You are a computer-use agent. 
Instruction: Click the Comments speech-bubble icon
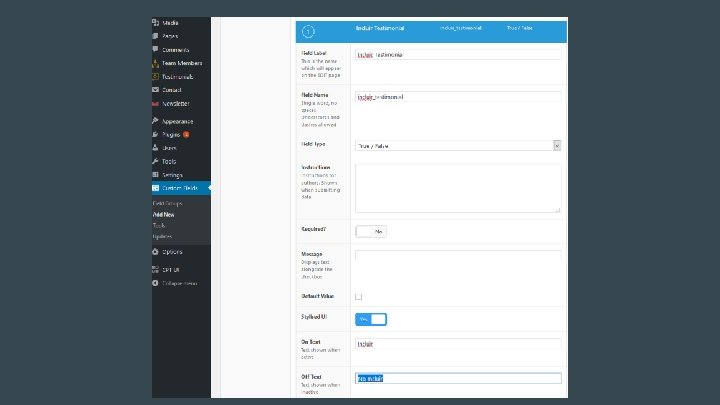[x=156, y=49]
